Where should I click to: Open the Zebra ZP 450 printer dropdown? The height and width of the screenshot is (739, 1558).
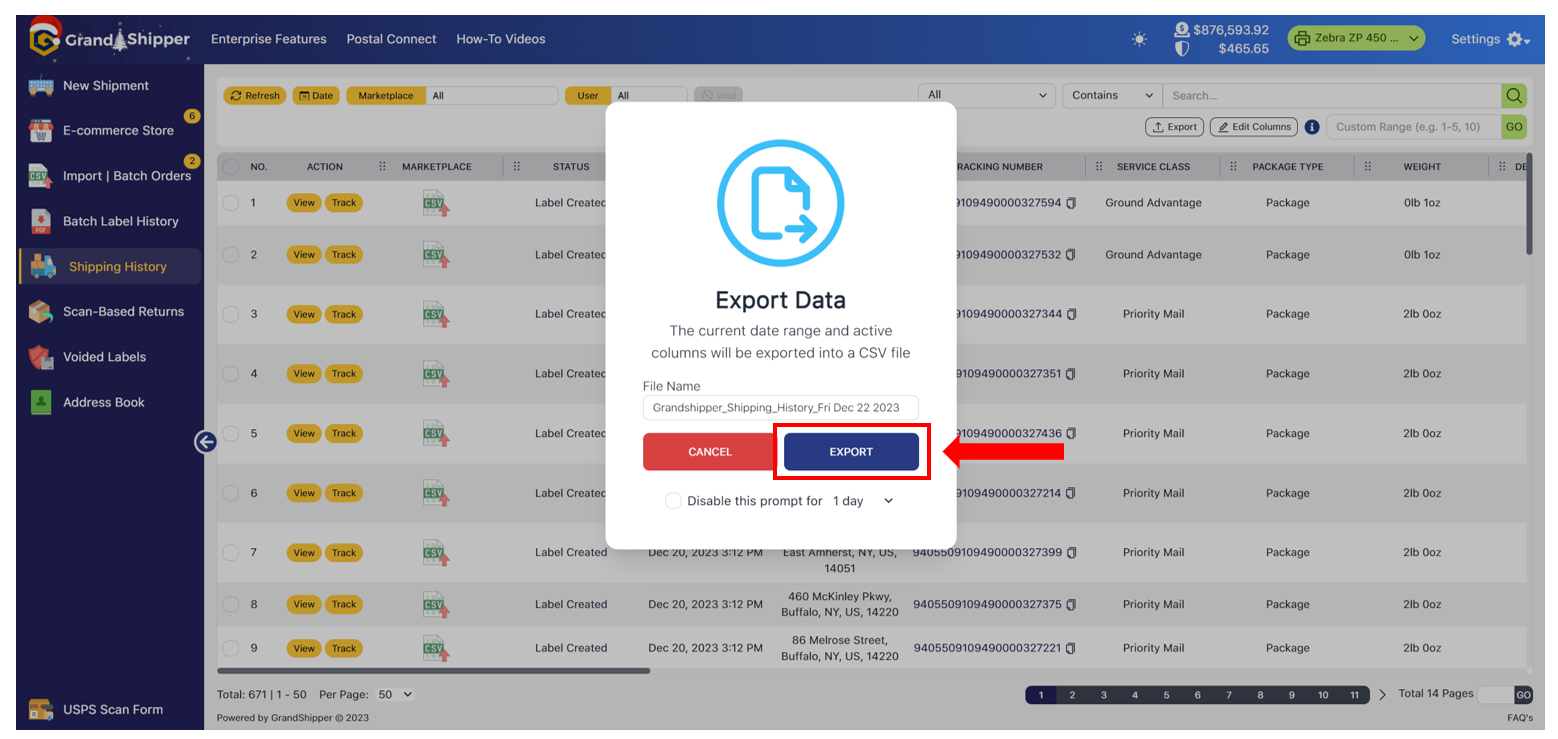(1356, 39)
